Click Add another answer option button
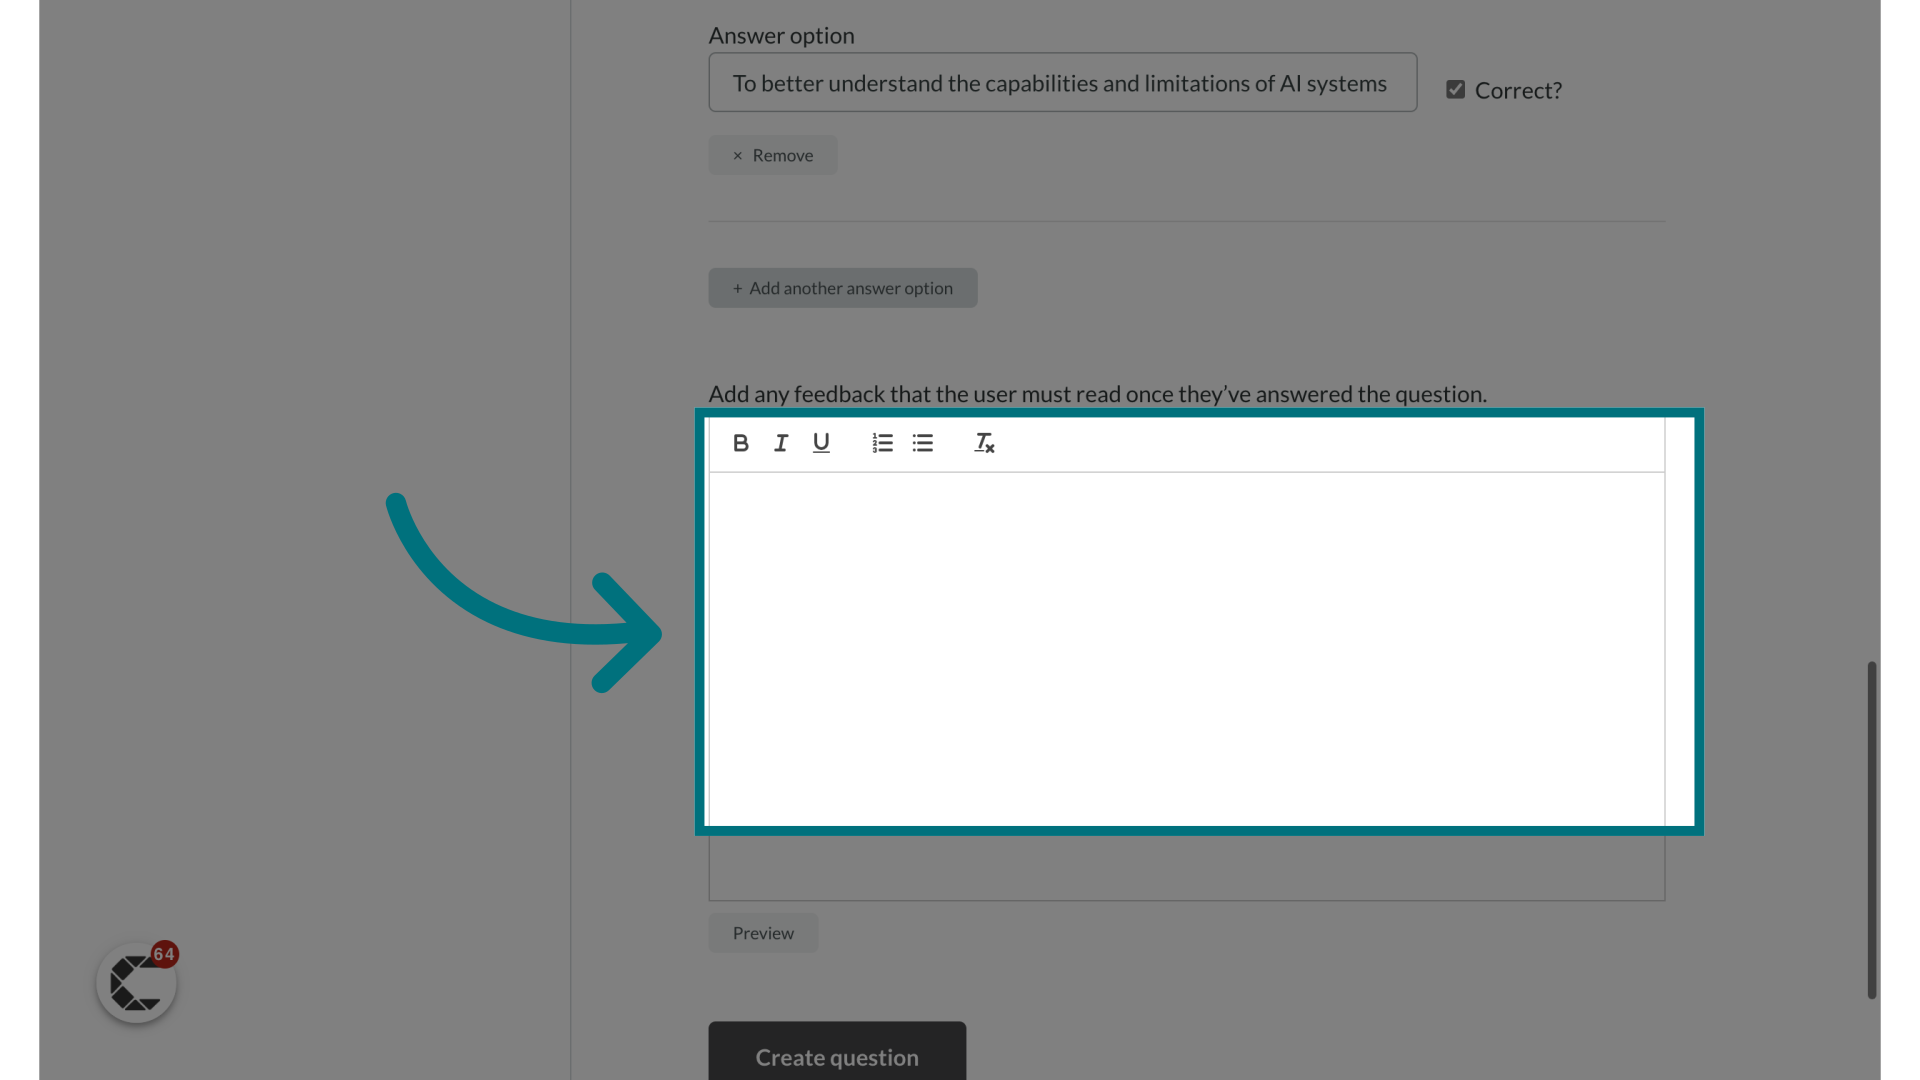Image resolution: width=1920 pixels, height=1080 pixels. pos(843,287)
